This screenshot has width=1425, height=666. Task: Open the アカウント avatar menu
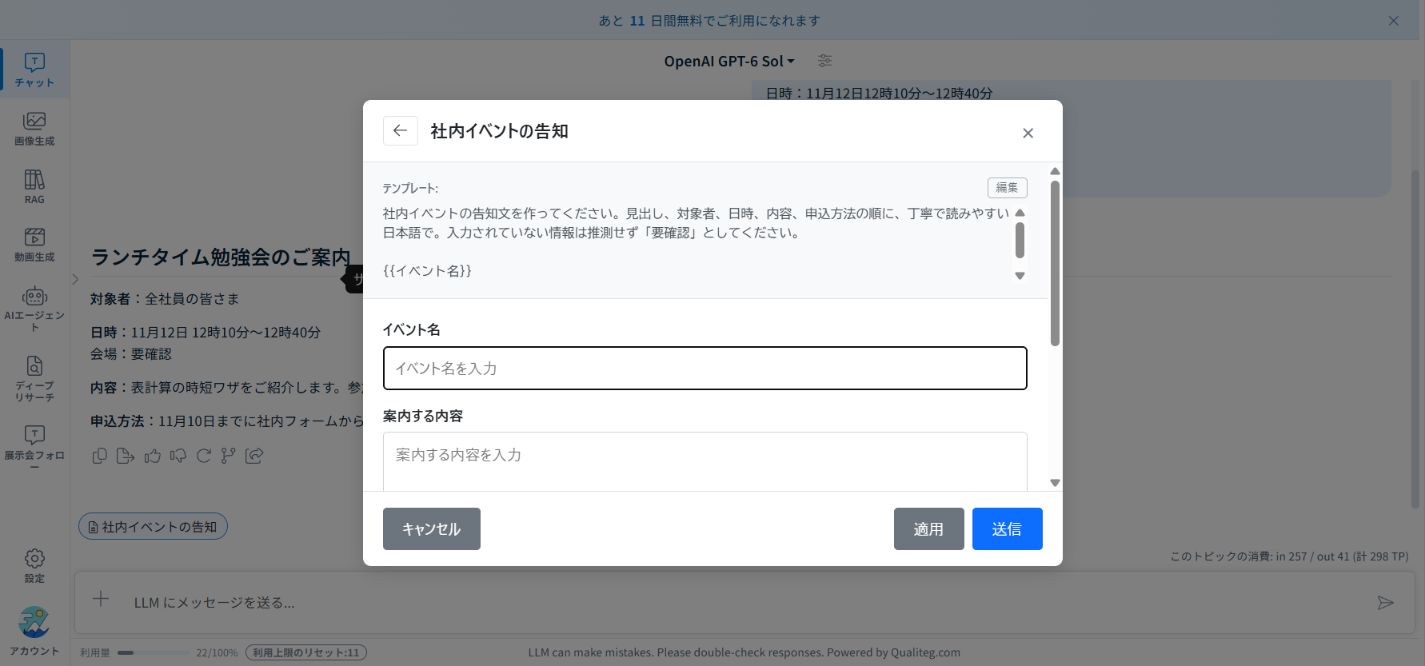tap(35, 632)
